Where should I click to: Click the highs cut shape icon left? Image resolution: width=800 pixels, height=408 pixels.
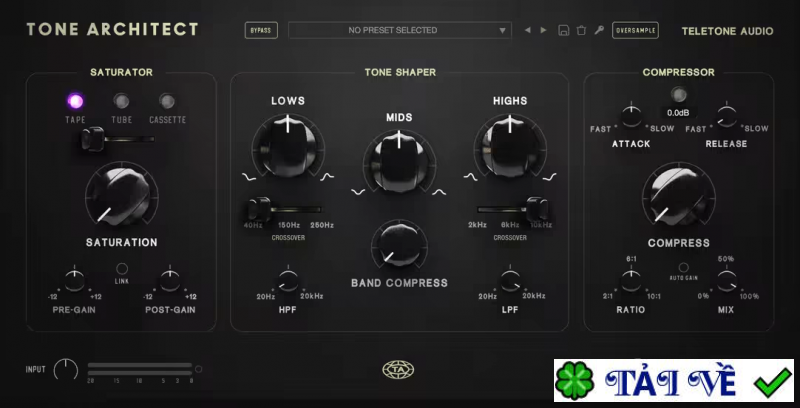[x=470, y=177]
